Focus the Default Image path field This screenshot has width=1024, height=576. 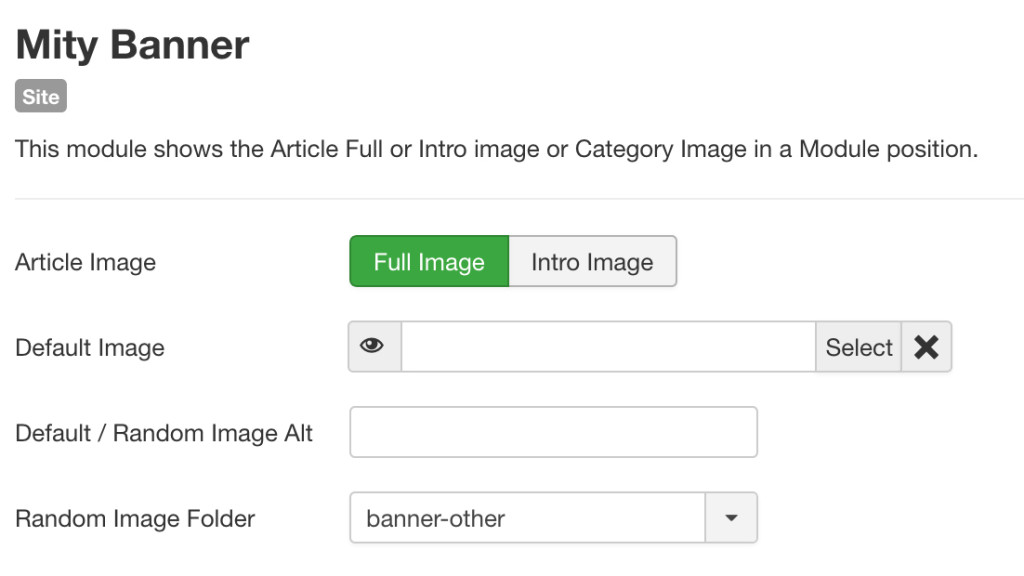point(608,347)
